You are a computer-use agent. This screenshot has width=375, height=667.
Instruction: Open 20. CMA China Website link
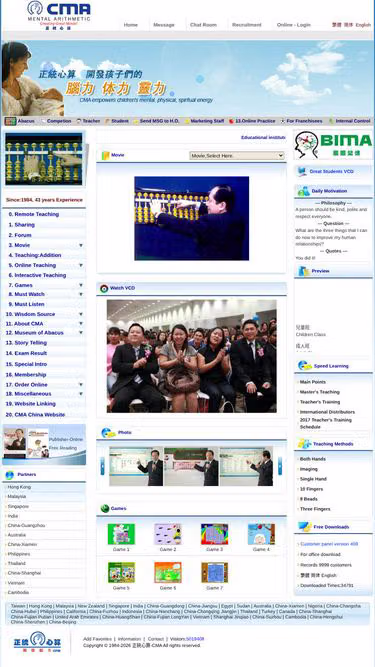click(35, 415)
